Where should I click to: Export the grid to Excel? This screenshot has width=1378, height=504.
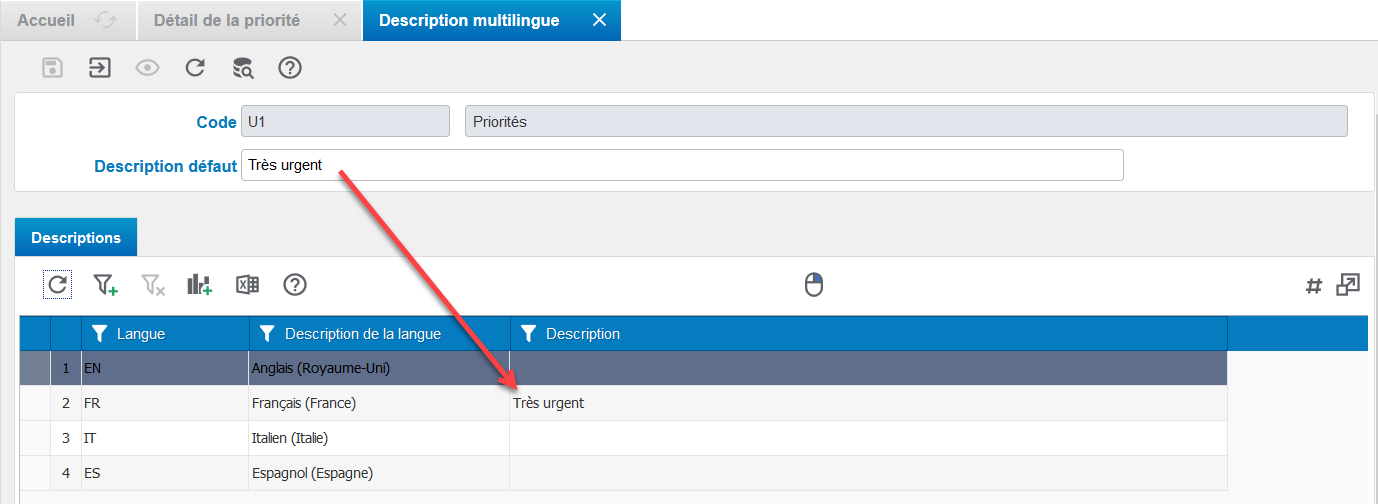point(247,285)
